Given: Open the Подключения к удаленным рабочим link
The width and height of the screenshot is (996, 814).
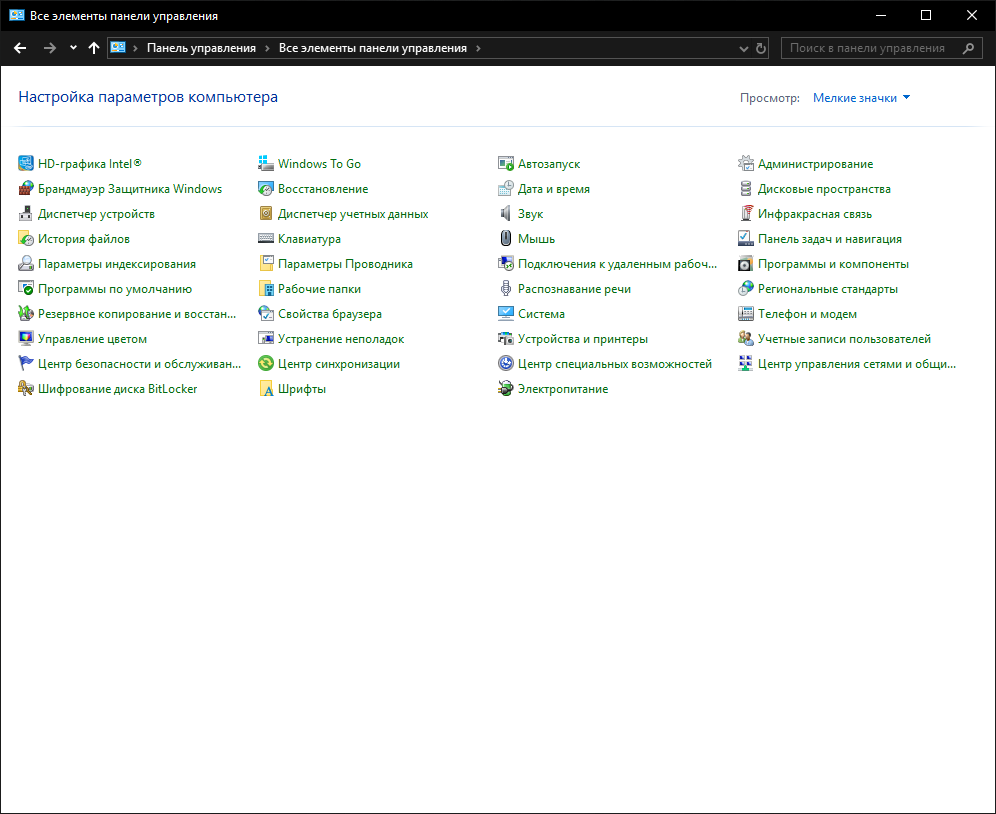Looking at the screenshot, I should (x=617, y=264).
